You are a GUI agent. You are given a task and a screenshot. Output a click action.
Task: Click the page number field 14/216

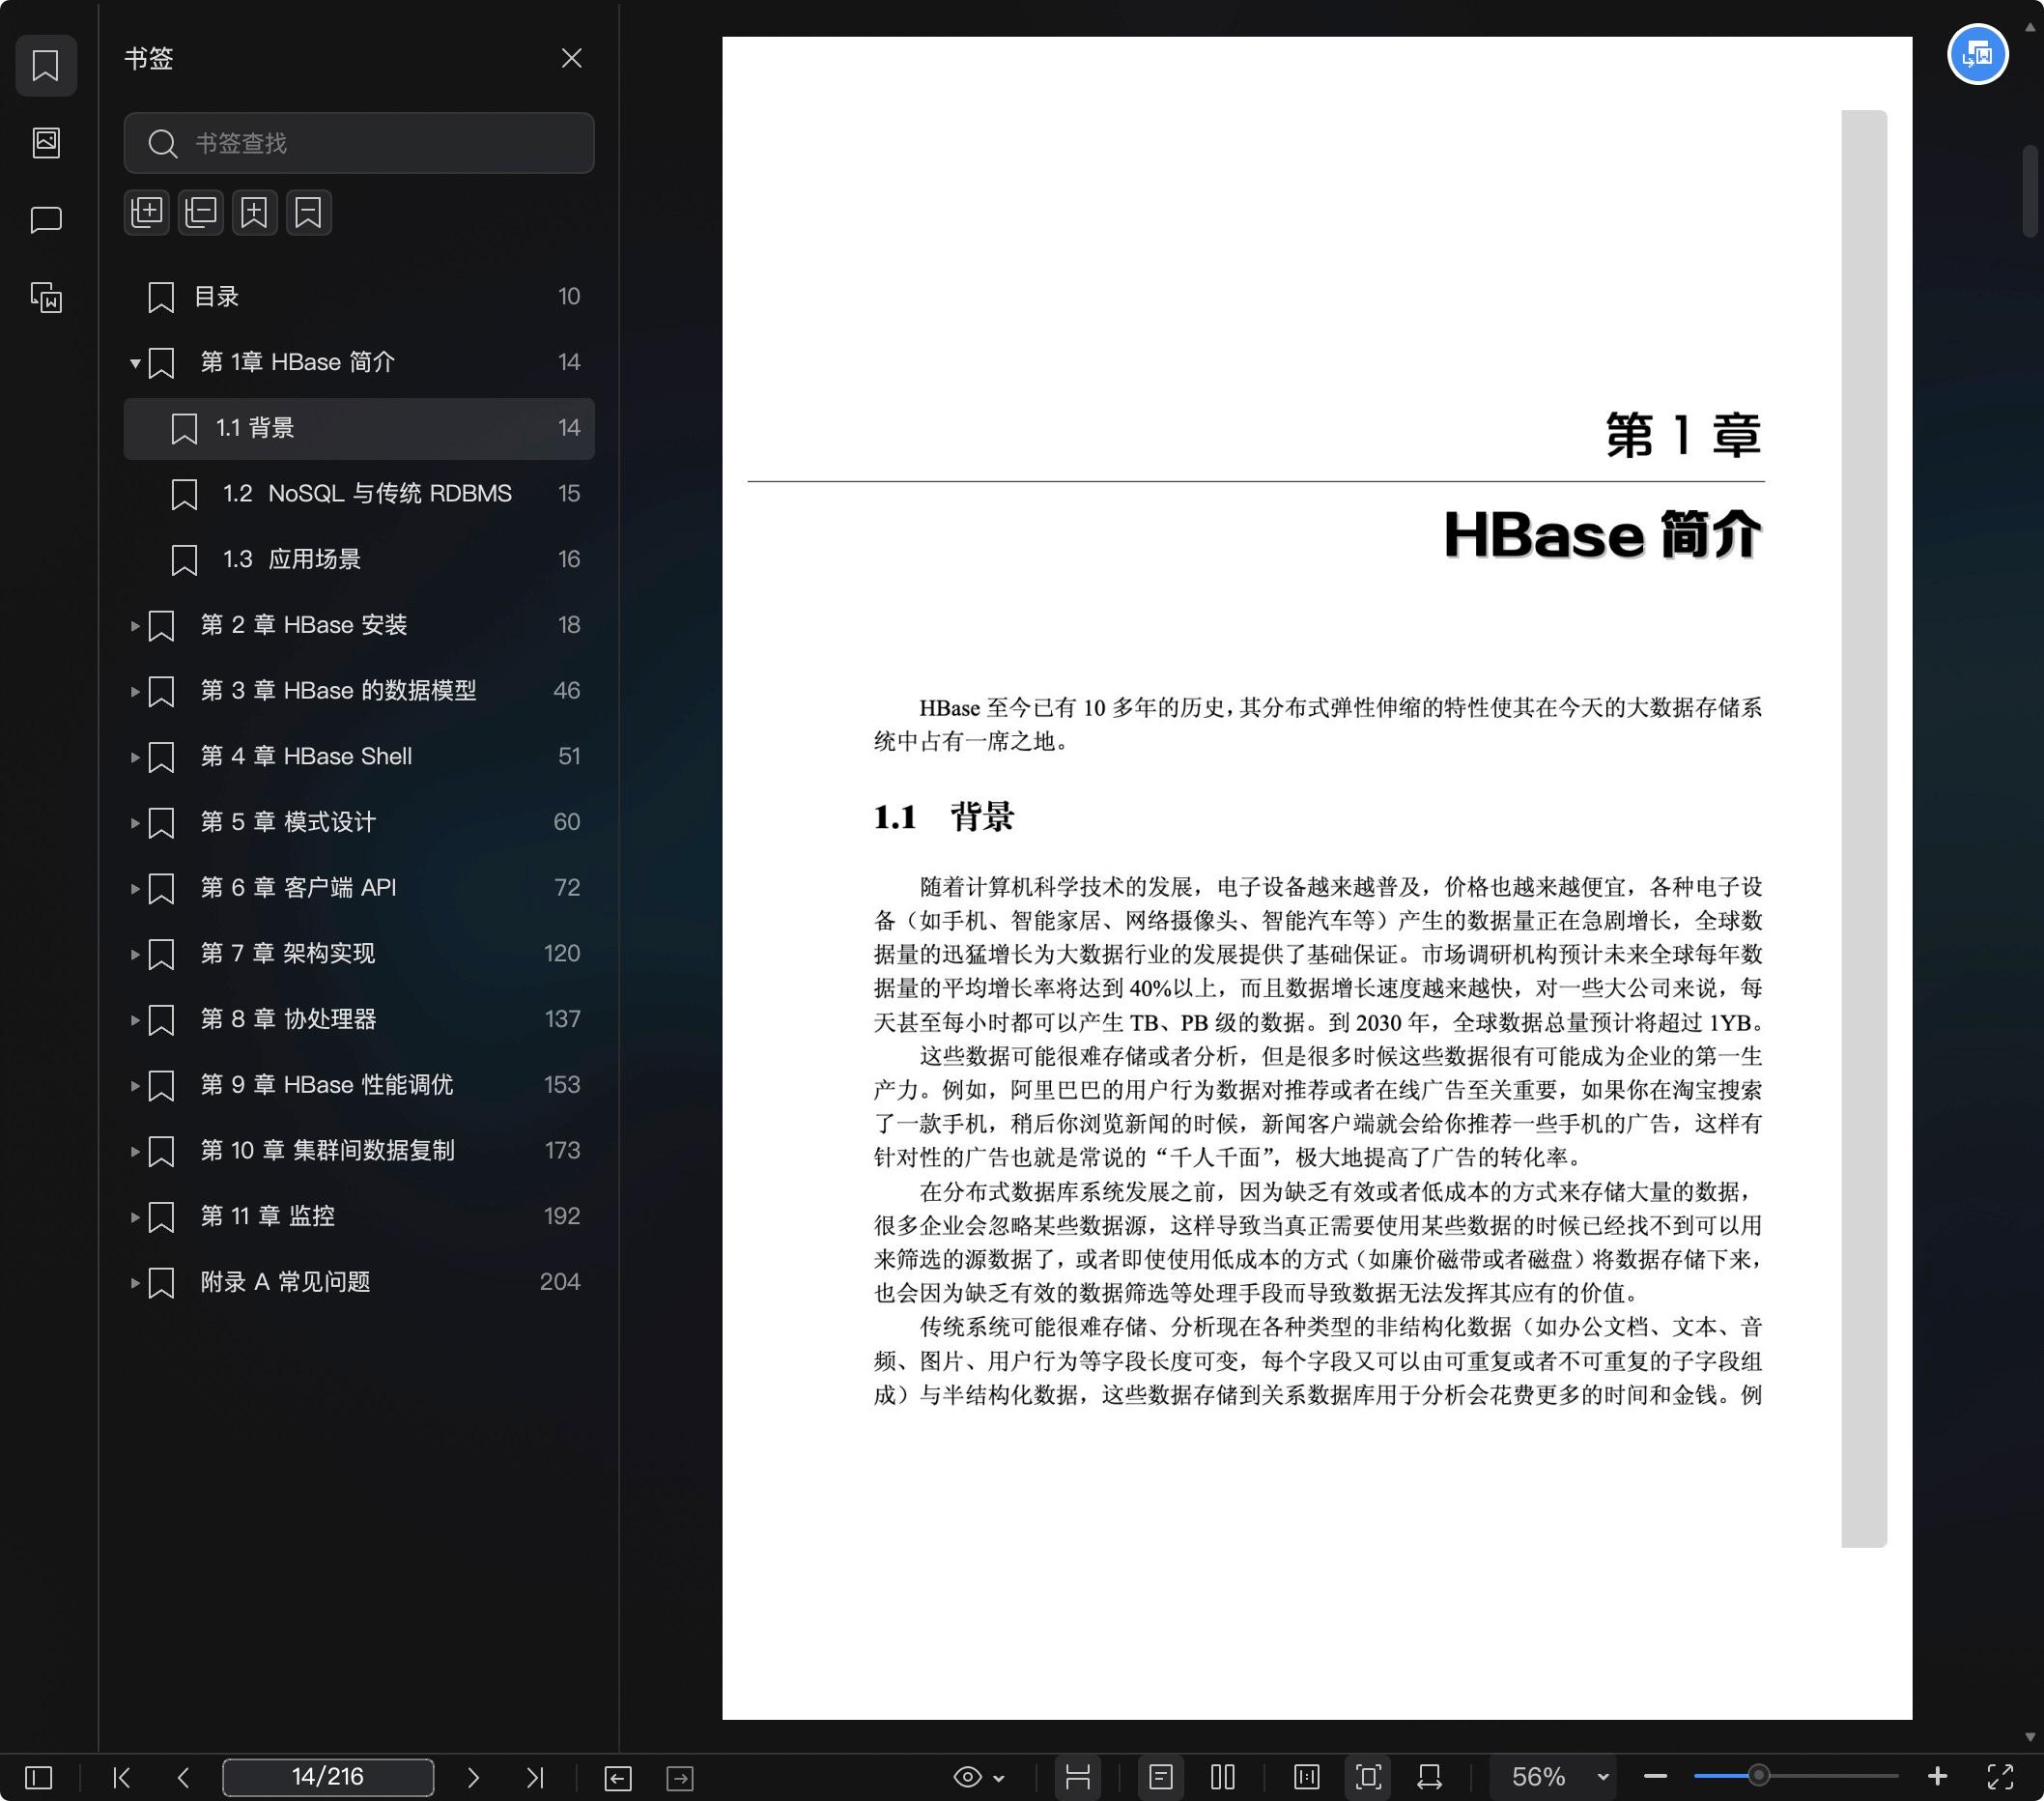tap(328, 1777)
